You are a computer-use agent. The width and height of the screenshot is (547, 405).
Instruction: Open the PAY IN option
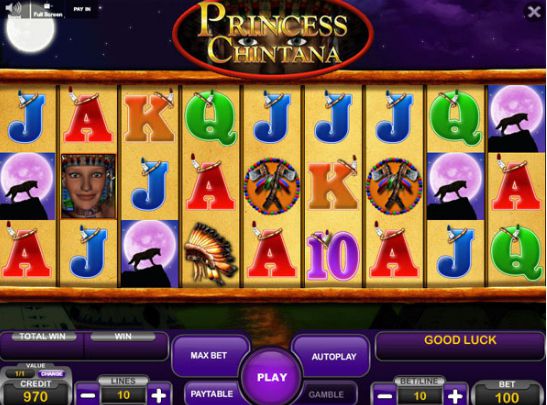click(x=82, y=9)
